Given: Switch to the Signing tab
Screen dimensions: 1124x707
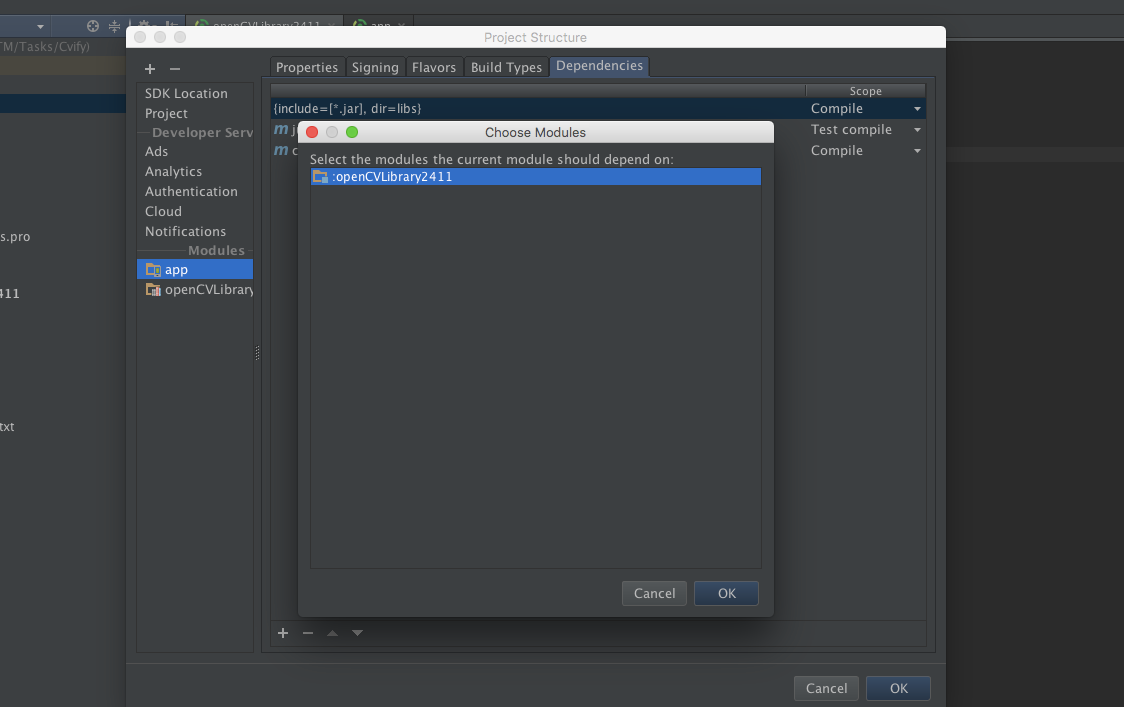Looking at the screenshot, I should [375, 67].
